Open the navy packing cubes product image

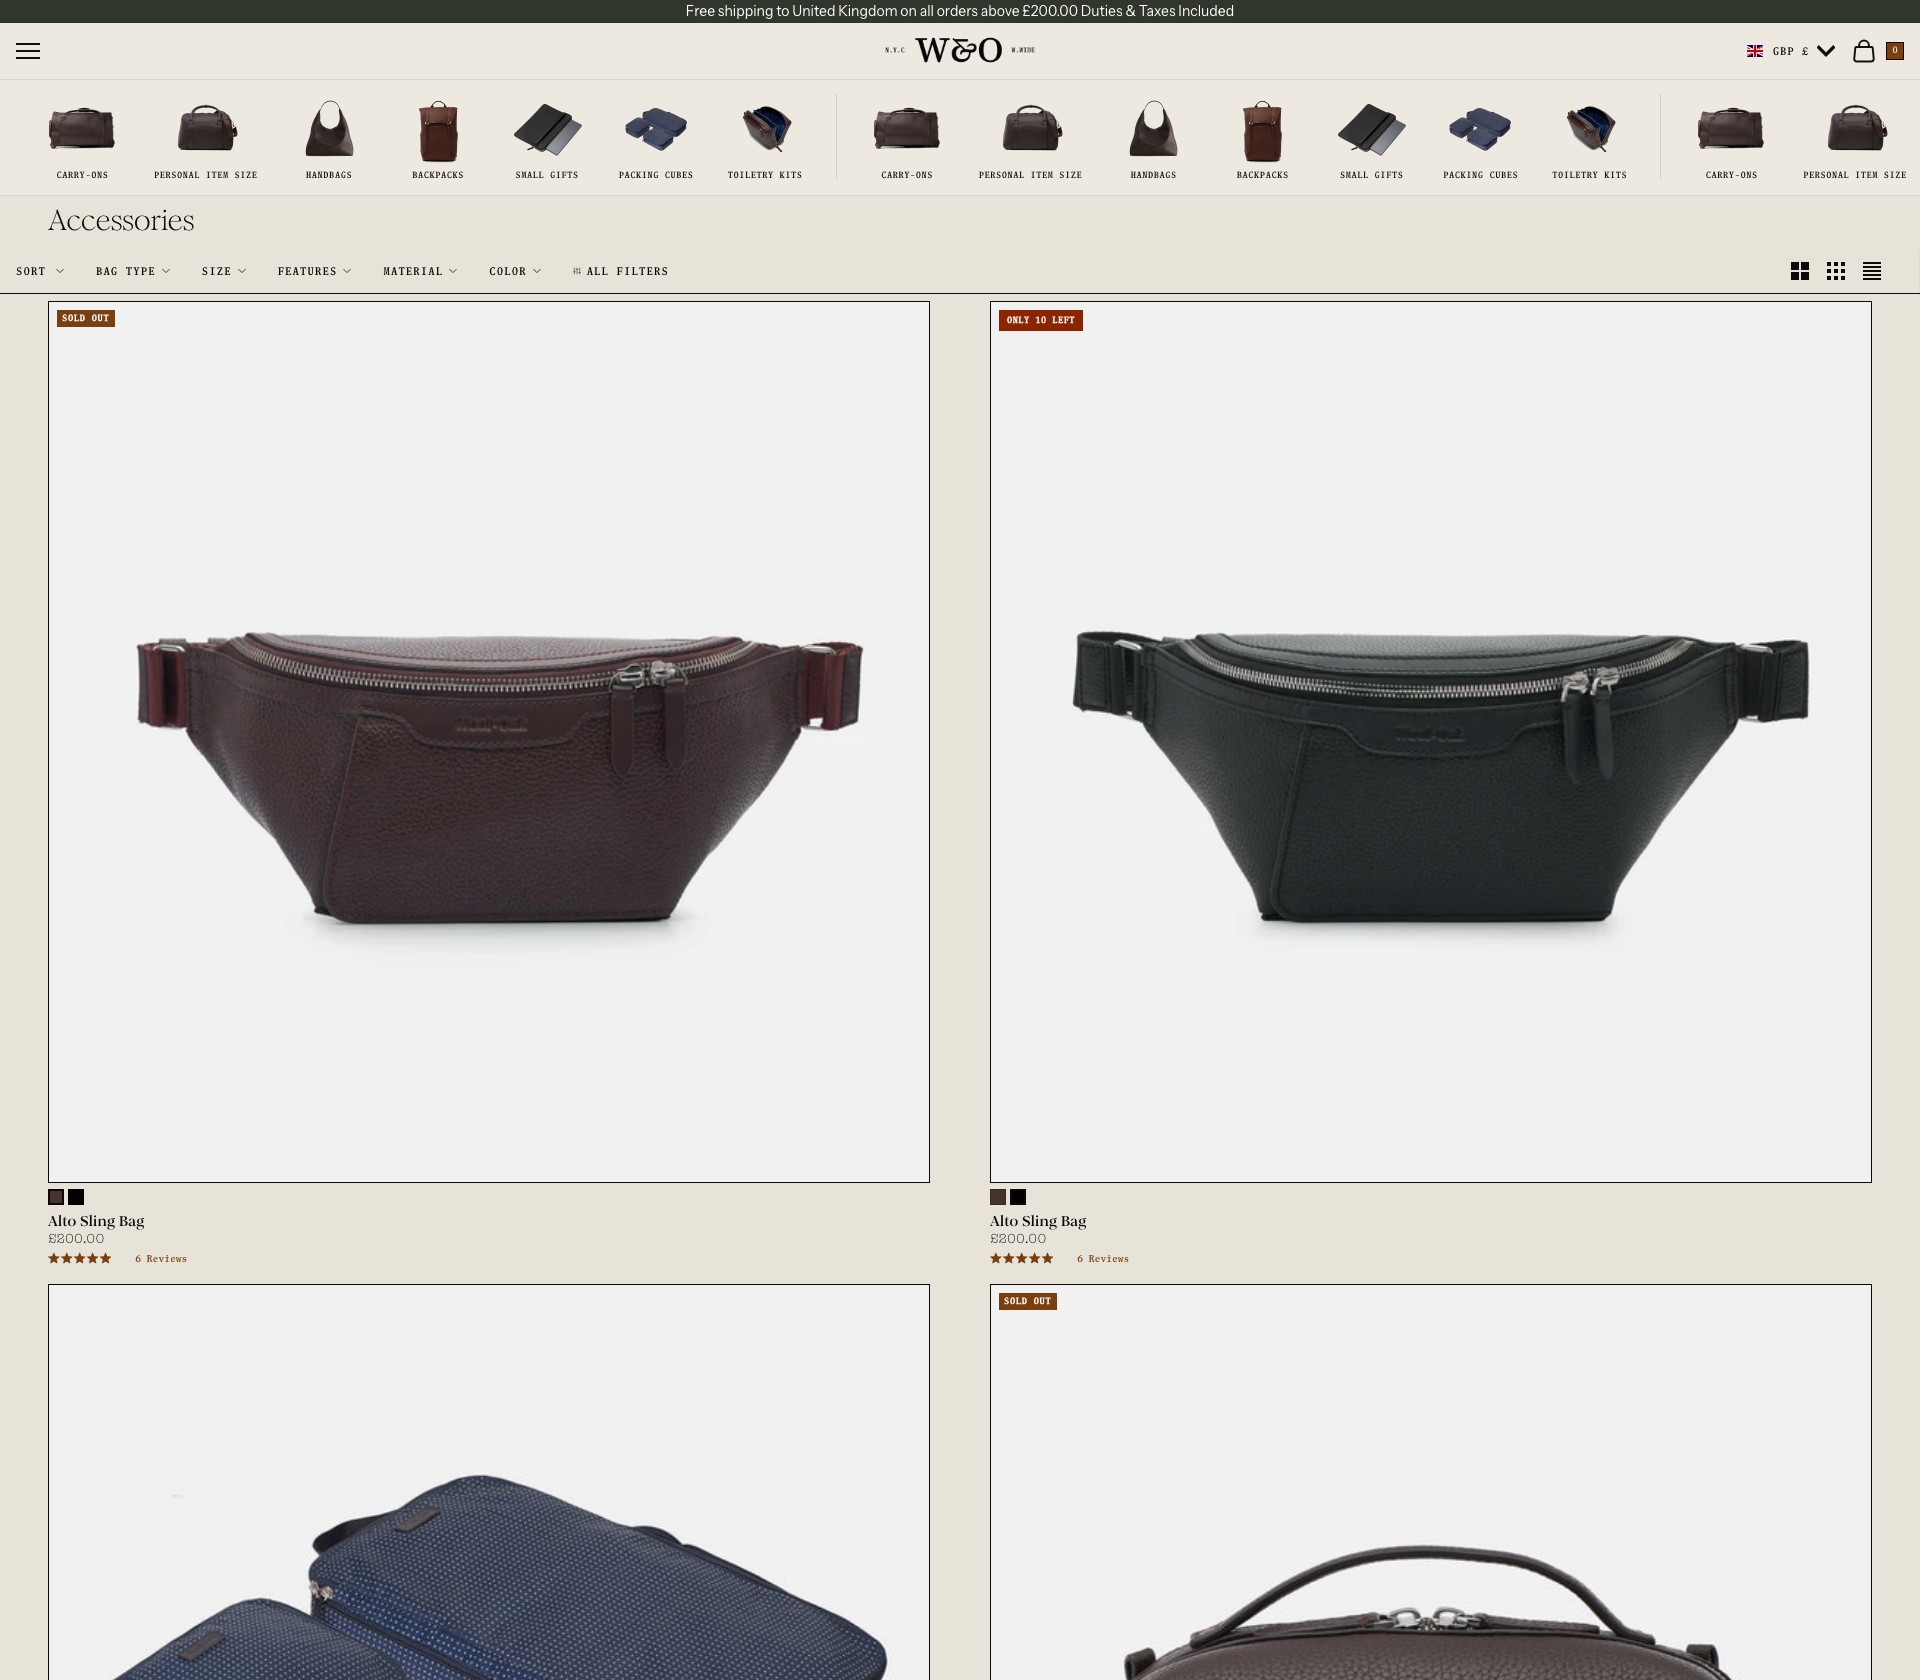coord(489,1482)
